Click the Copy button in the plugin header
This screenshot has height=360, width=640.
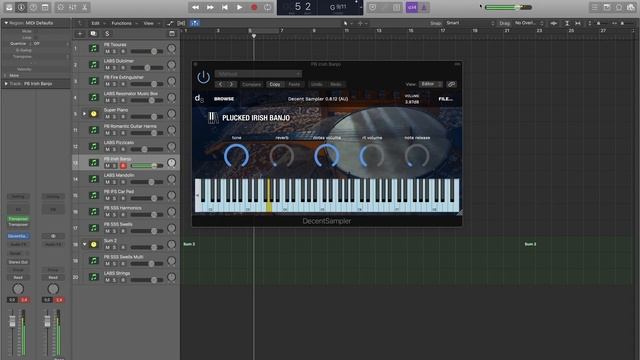[x=275, y=84]
